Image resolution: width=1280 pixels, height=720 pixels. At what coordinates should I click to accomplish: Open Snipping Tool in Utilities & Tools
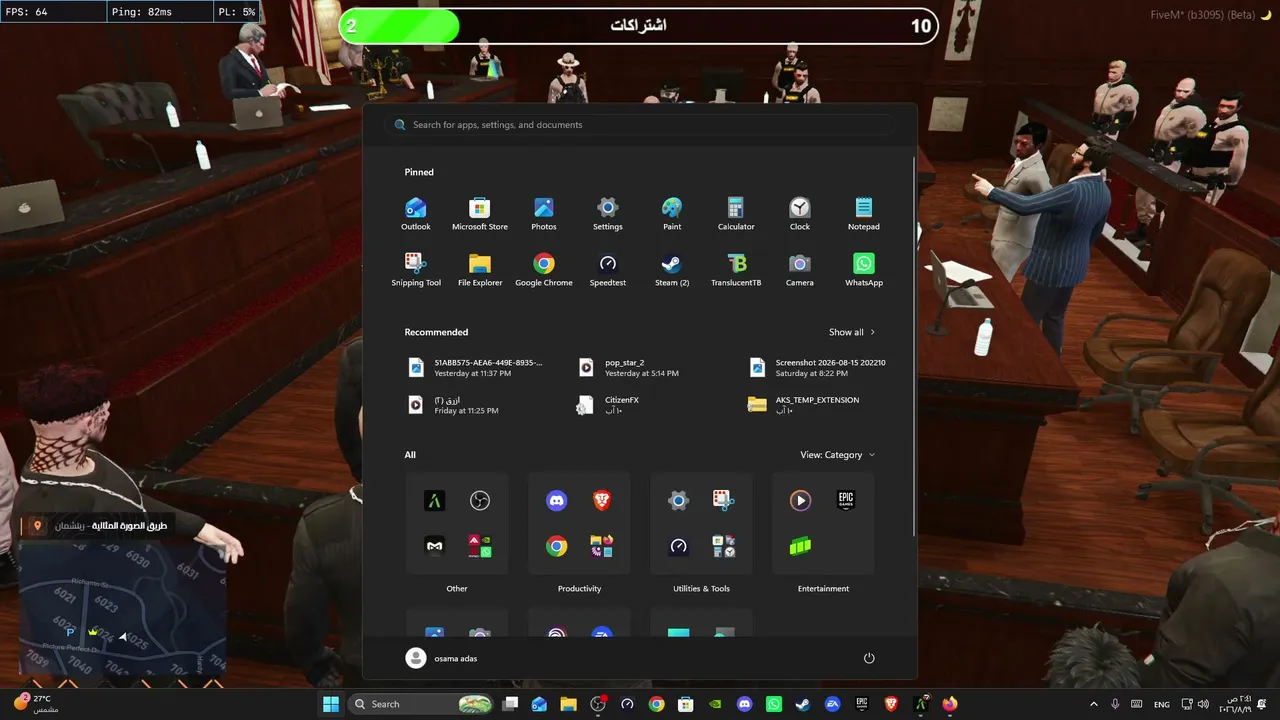click(724, 501)
